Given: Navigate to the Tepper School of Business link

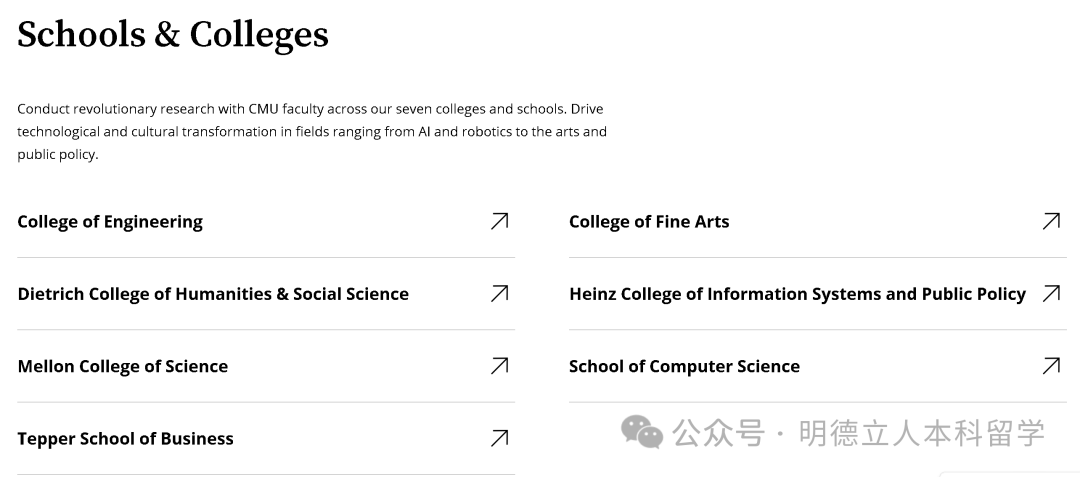Looking at the screenshot, I should 125,439.
